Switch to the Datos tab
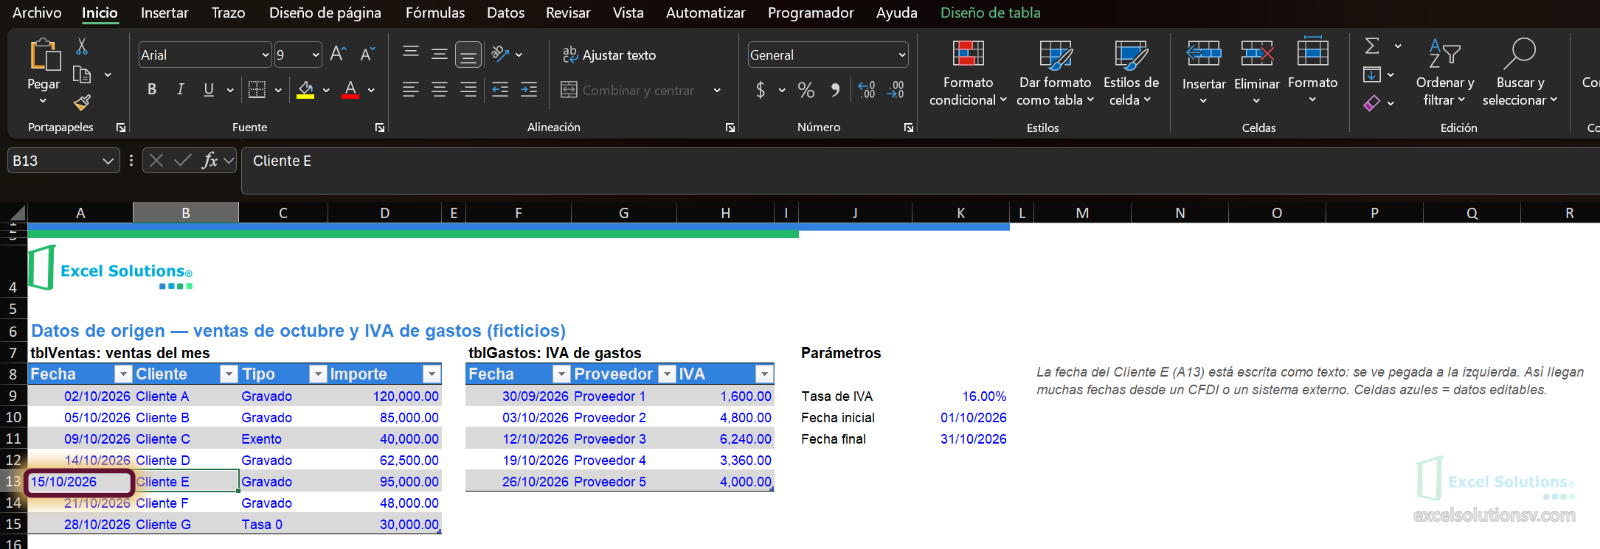Viewport: 1600px width, 549px height. click(x=506, y=13)
